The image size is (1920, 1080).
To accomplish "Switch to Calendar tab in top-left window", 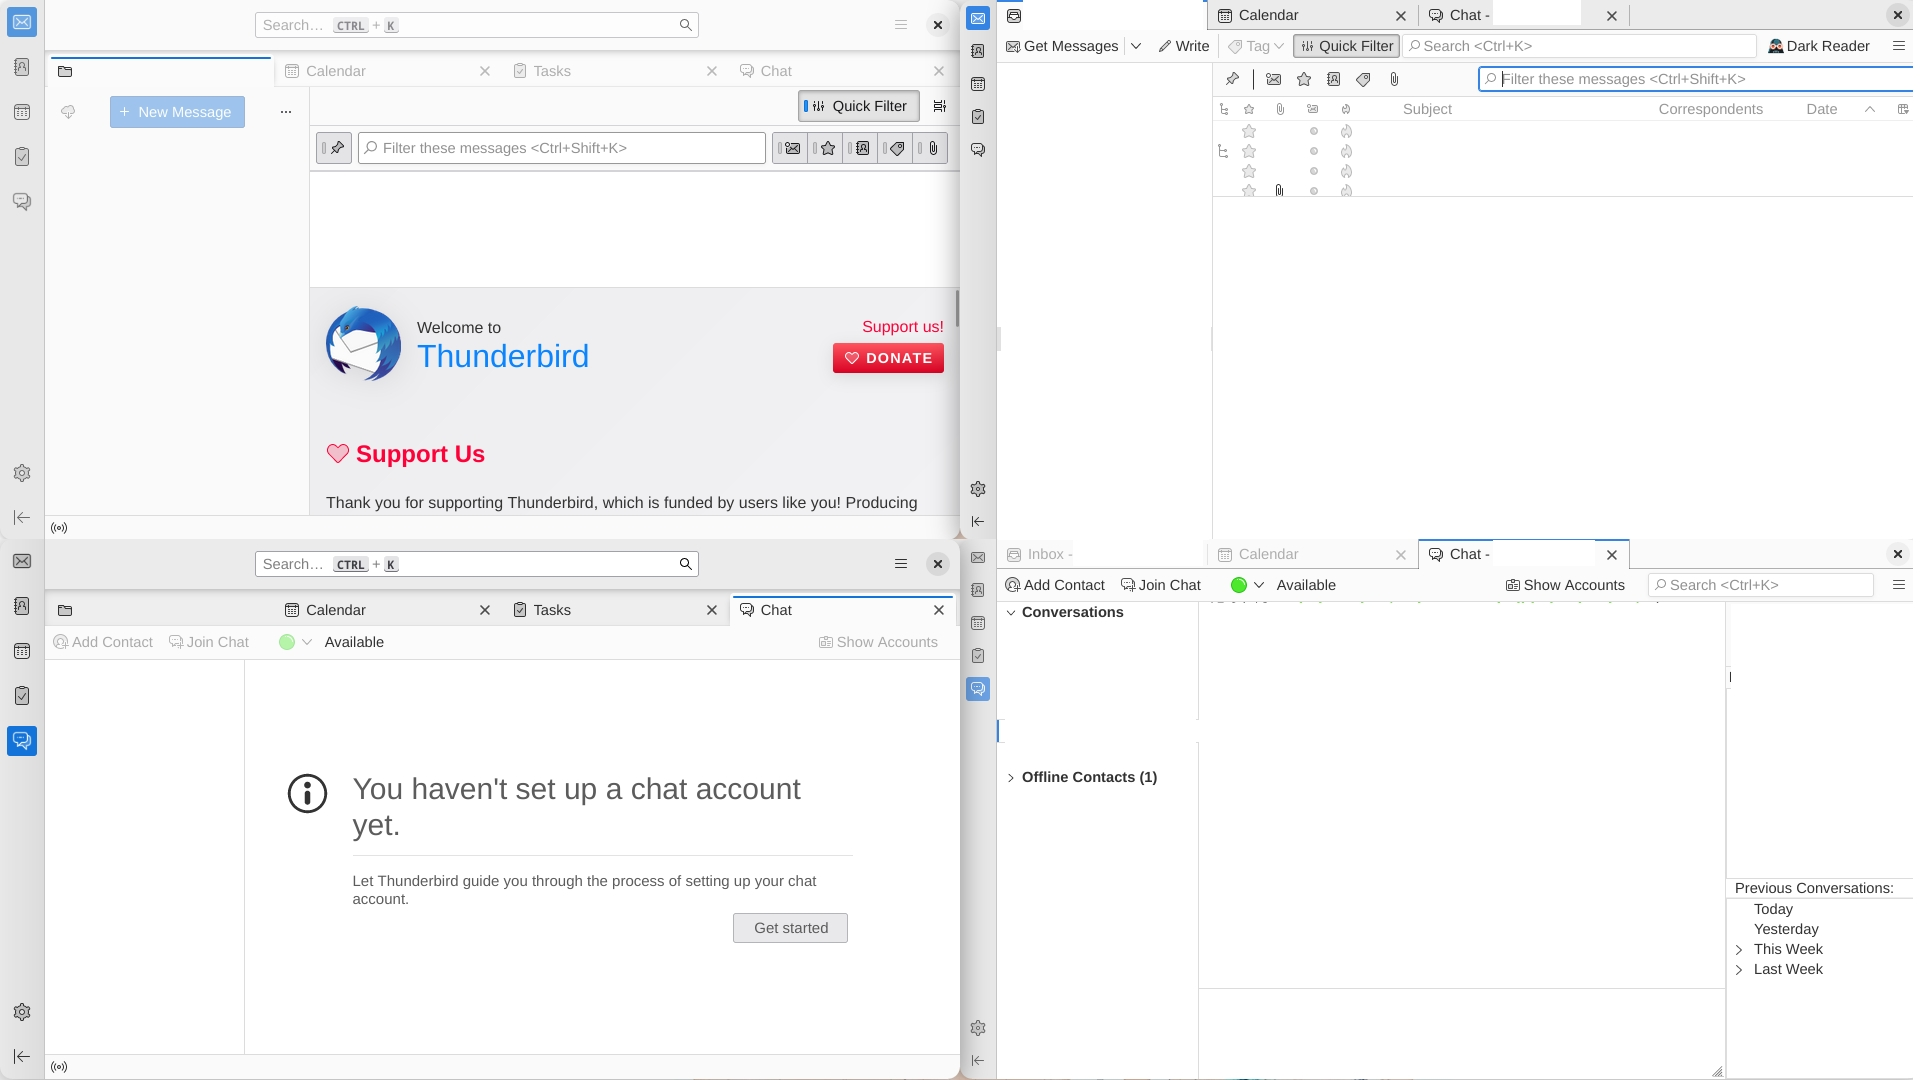I will coord(387,71).
